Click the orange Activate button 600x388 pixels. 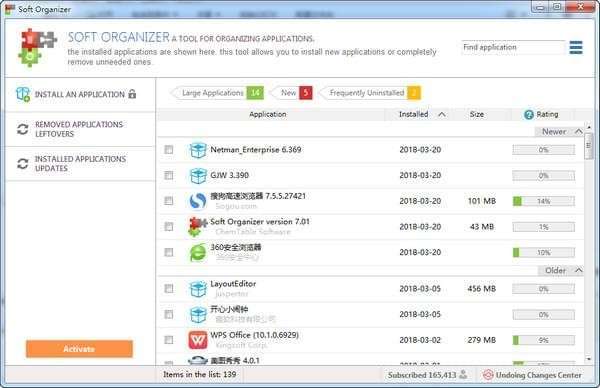(x=79, y=349)
